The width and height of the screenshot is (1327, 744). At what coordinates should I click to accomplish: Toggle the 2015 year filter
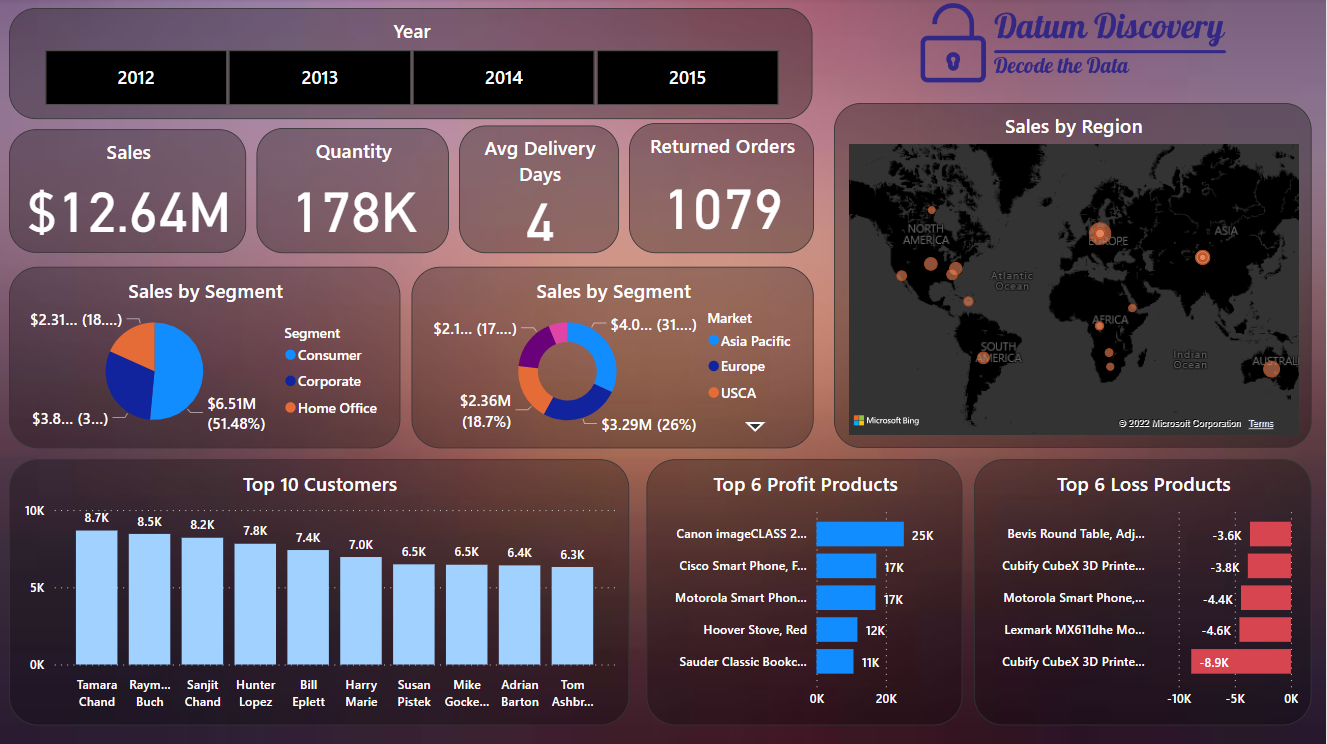tap(687, 78)
